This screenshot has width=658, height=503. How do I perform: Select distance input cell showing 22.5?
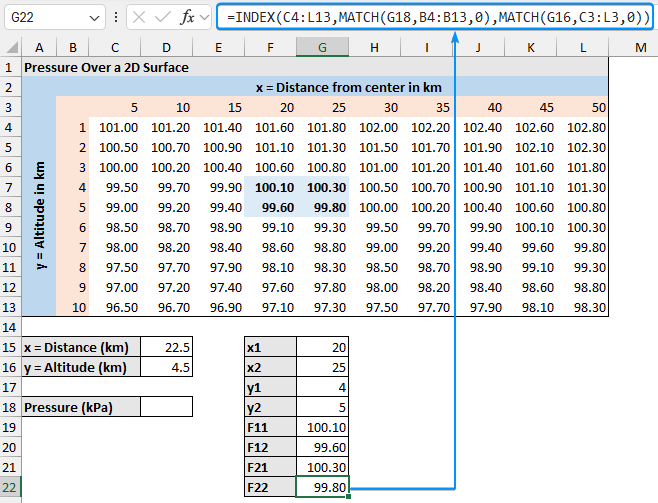167,347
